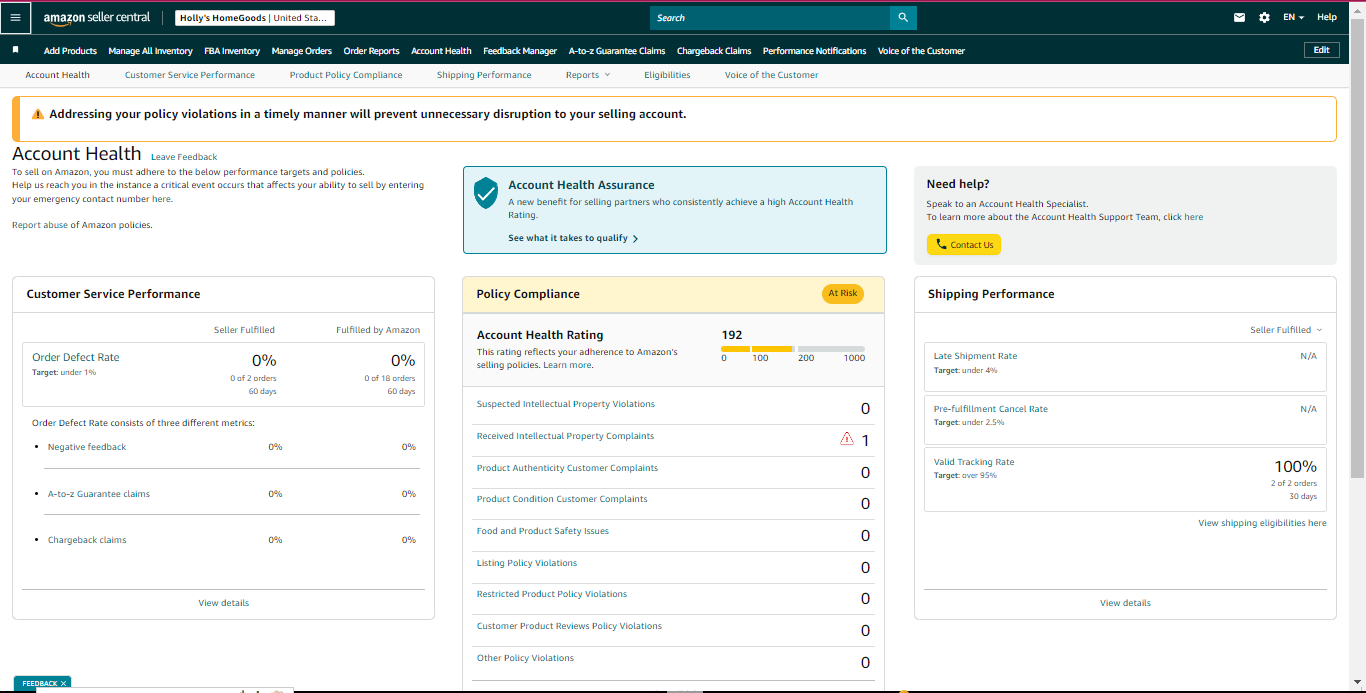Open Performance Notifications bookmark
This screenshot has height=693, width=1366.
814,51
